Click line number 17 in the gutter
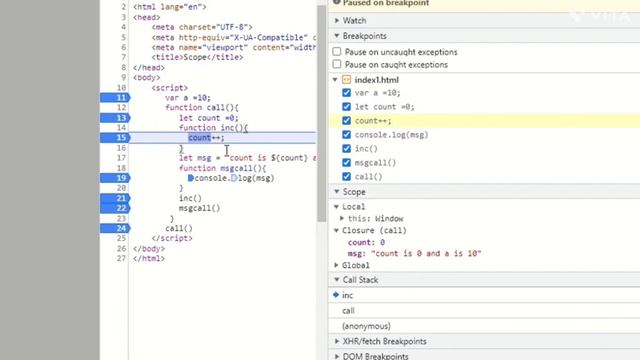640x360 pixels. point(121,158)
